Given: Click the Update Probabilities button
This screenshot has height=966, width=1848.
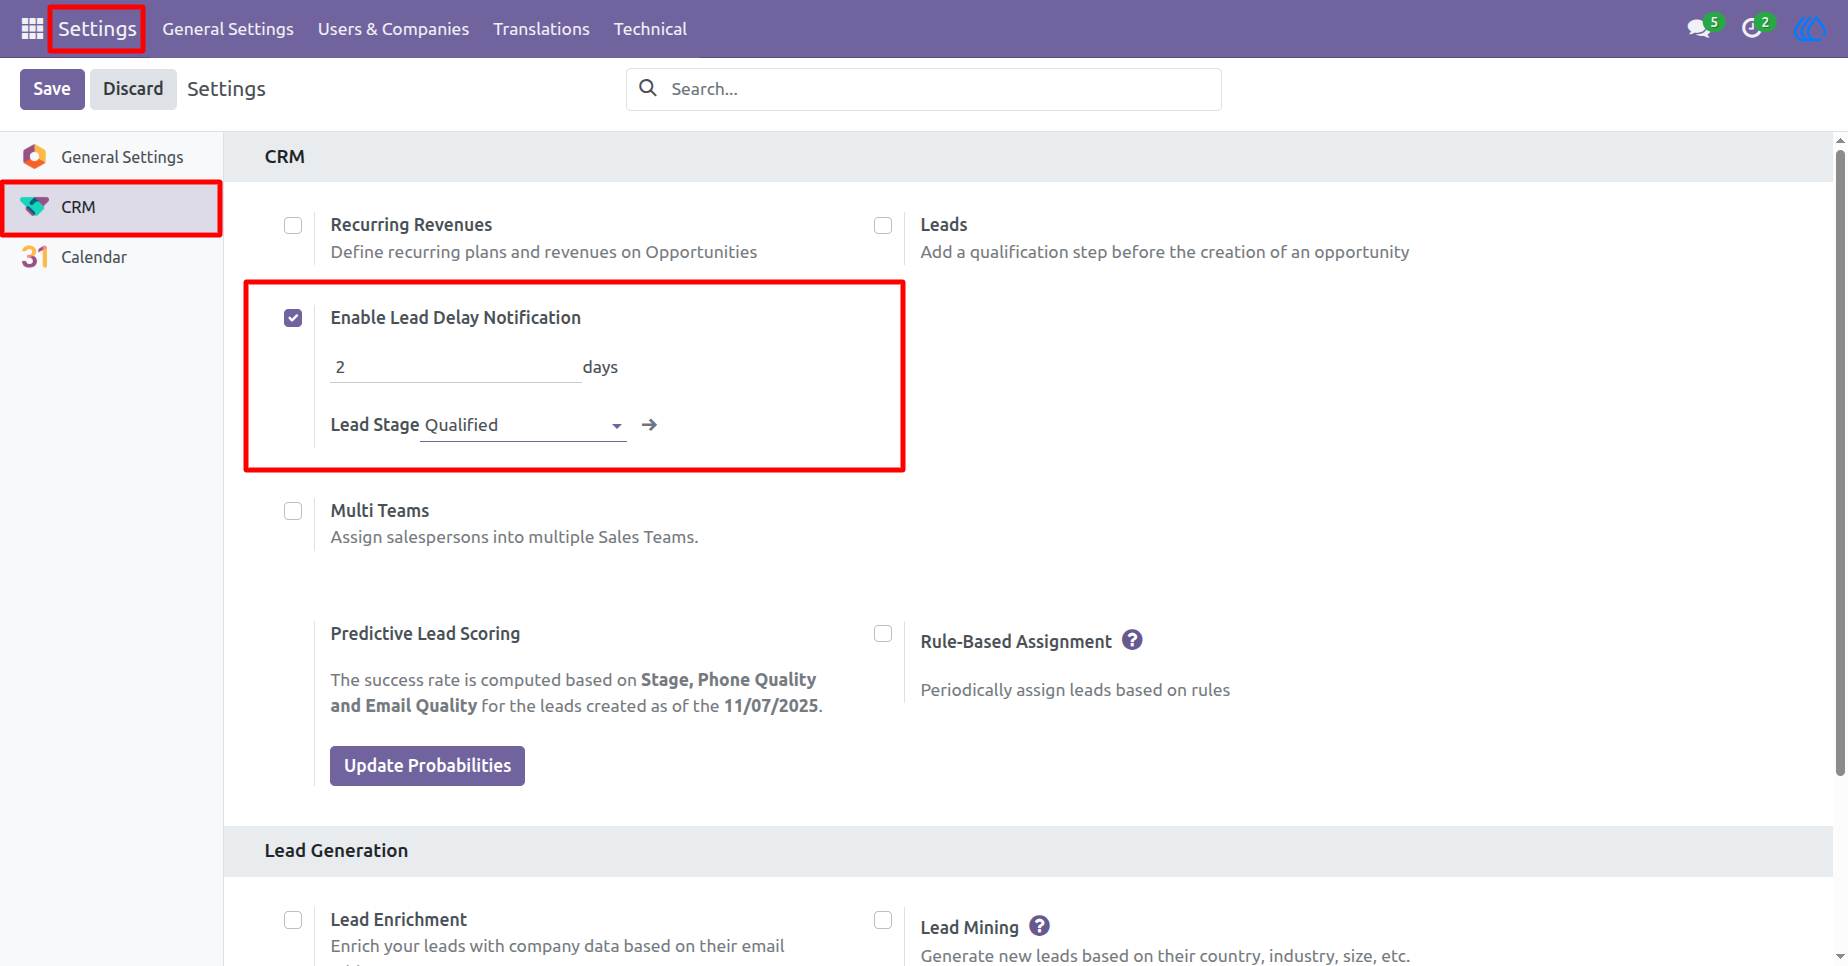Looking at the screenshot, I should (x=427, y=766).
